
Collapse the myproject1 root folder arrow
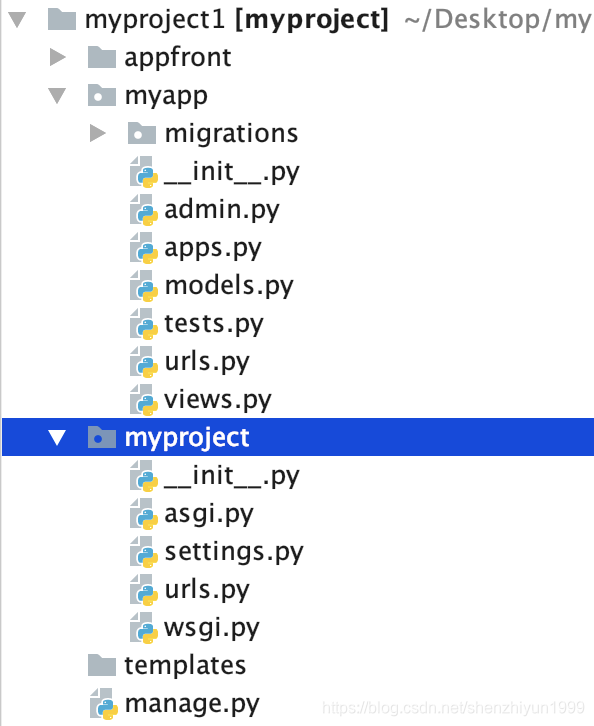(18, 19)
